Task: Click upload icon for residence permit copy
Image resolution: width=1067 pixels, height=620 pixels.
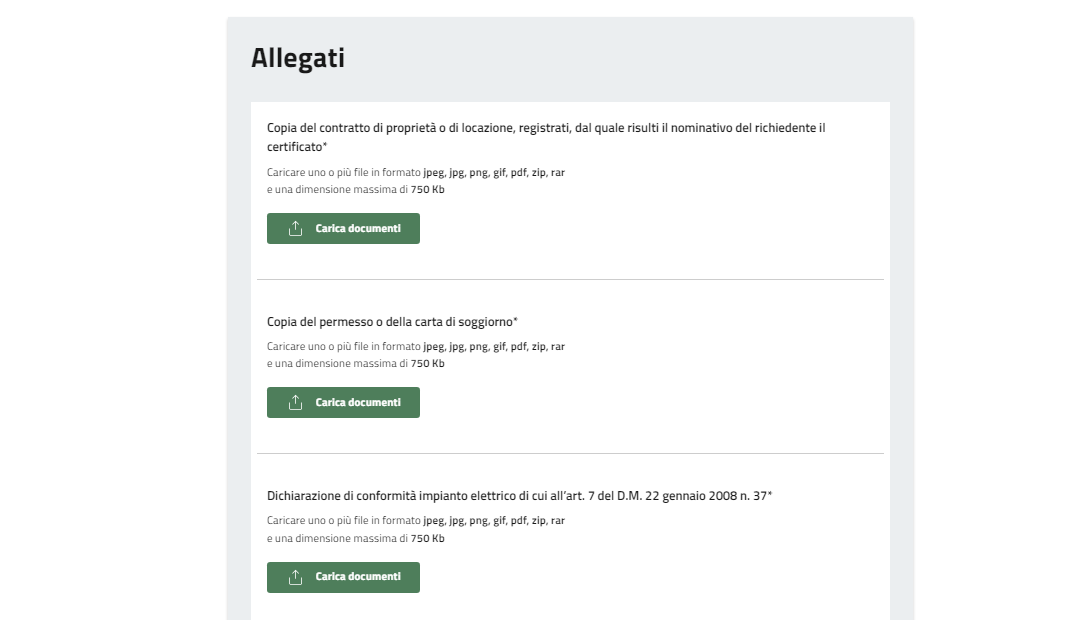Action: (295, 403)
